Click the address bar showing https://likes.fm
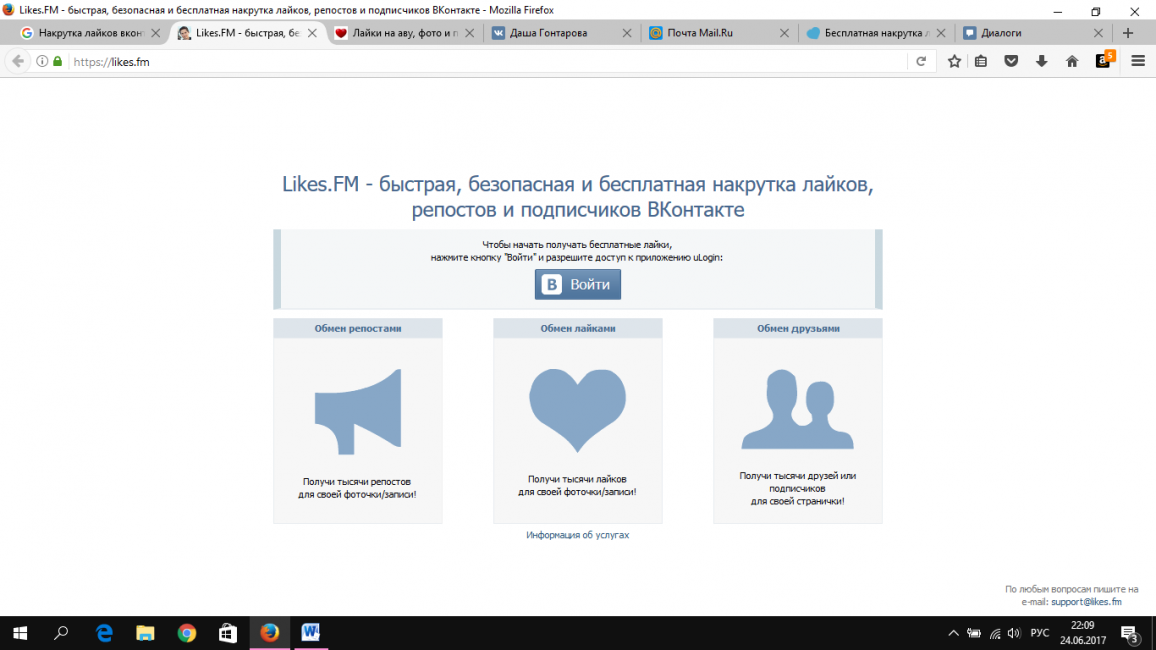The height and width of the screenshot is (650, 1156). pyautogui.click(x=487, y=62)
